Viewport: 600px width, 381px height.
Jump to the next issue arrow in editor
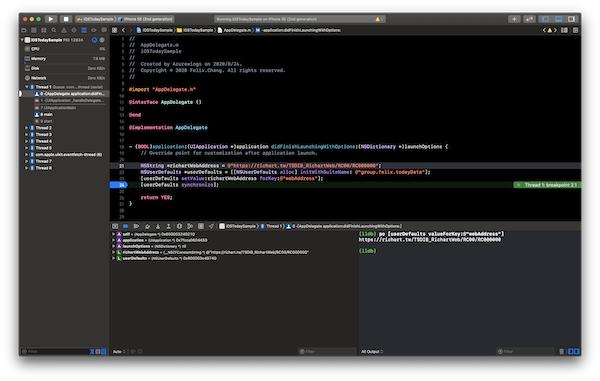(555, 30)
